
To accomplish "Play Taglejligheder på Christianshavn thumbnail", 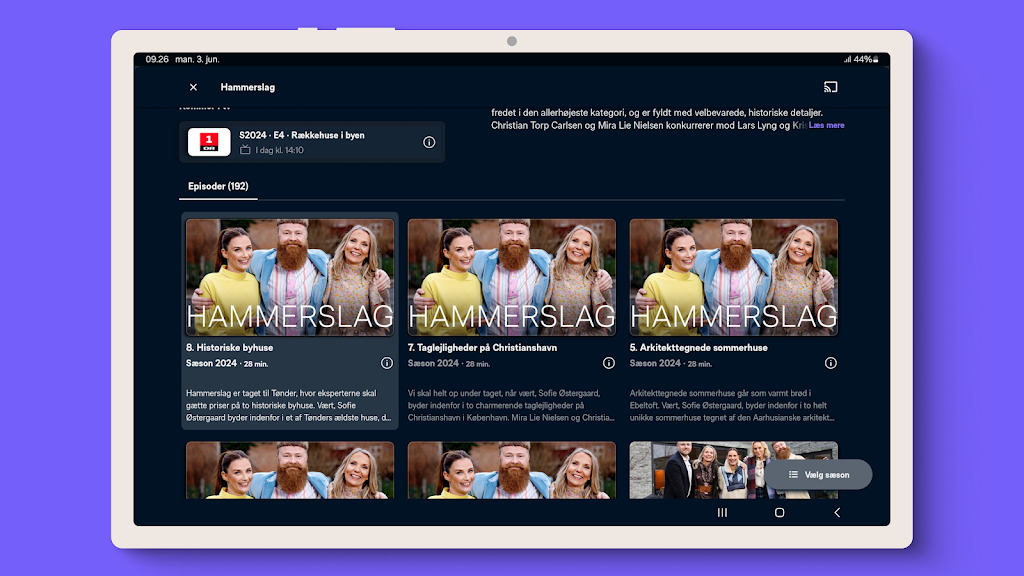I will click(x=511, y=277).
